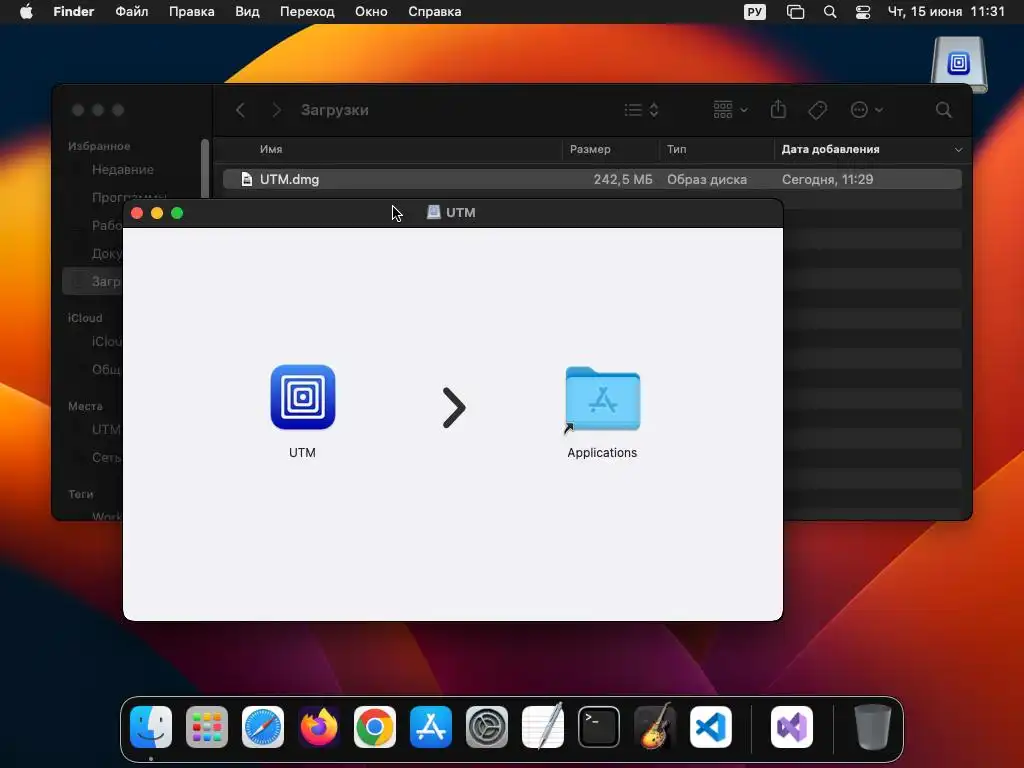This screenshot has width=1024, height=768.
Task: Sort by the Тип column header
Action: coord(677,150)
